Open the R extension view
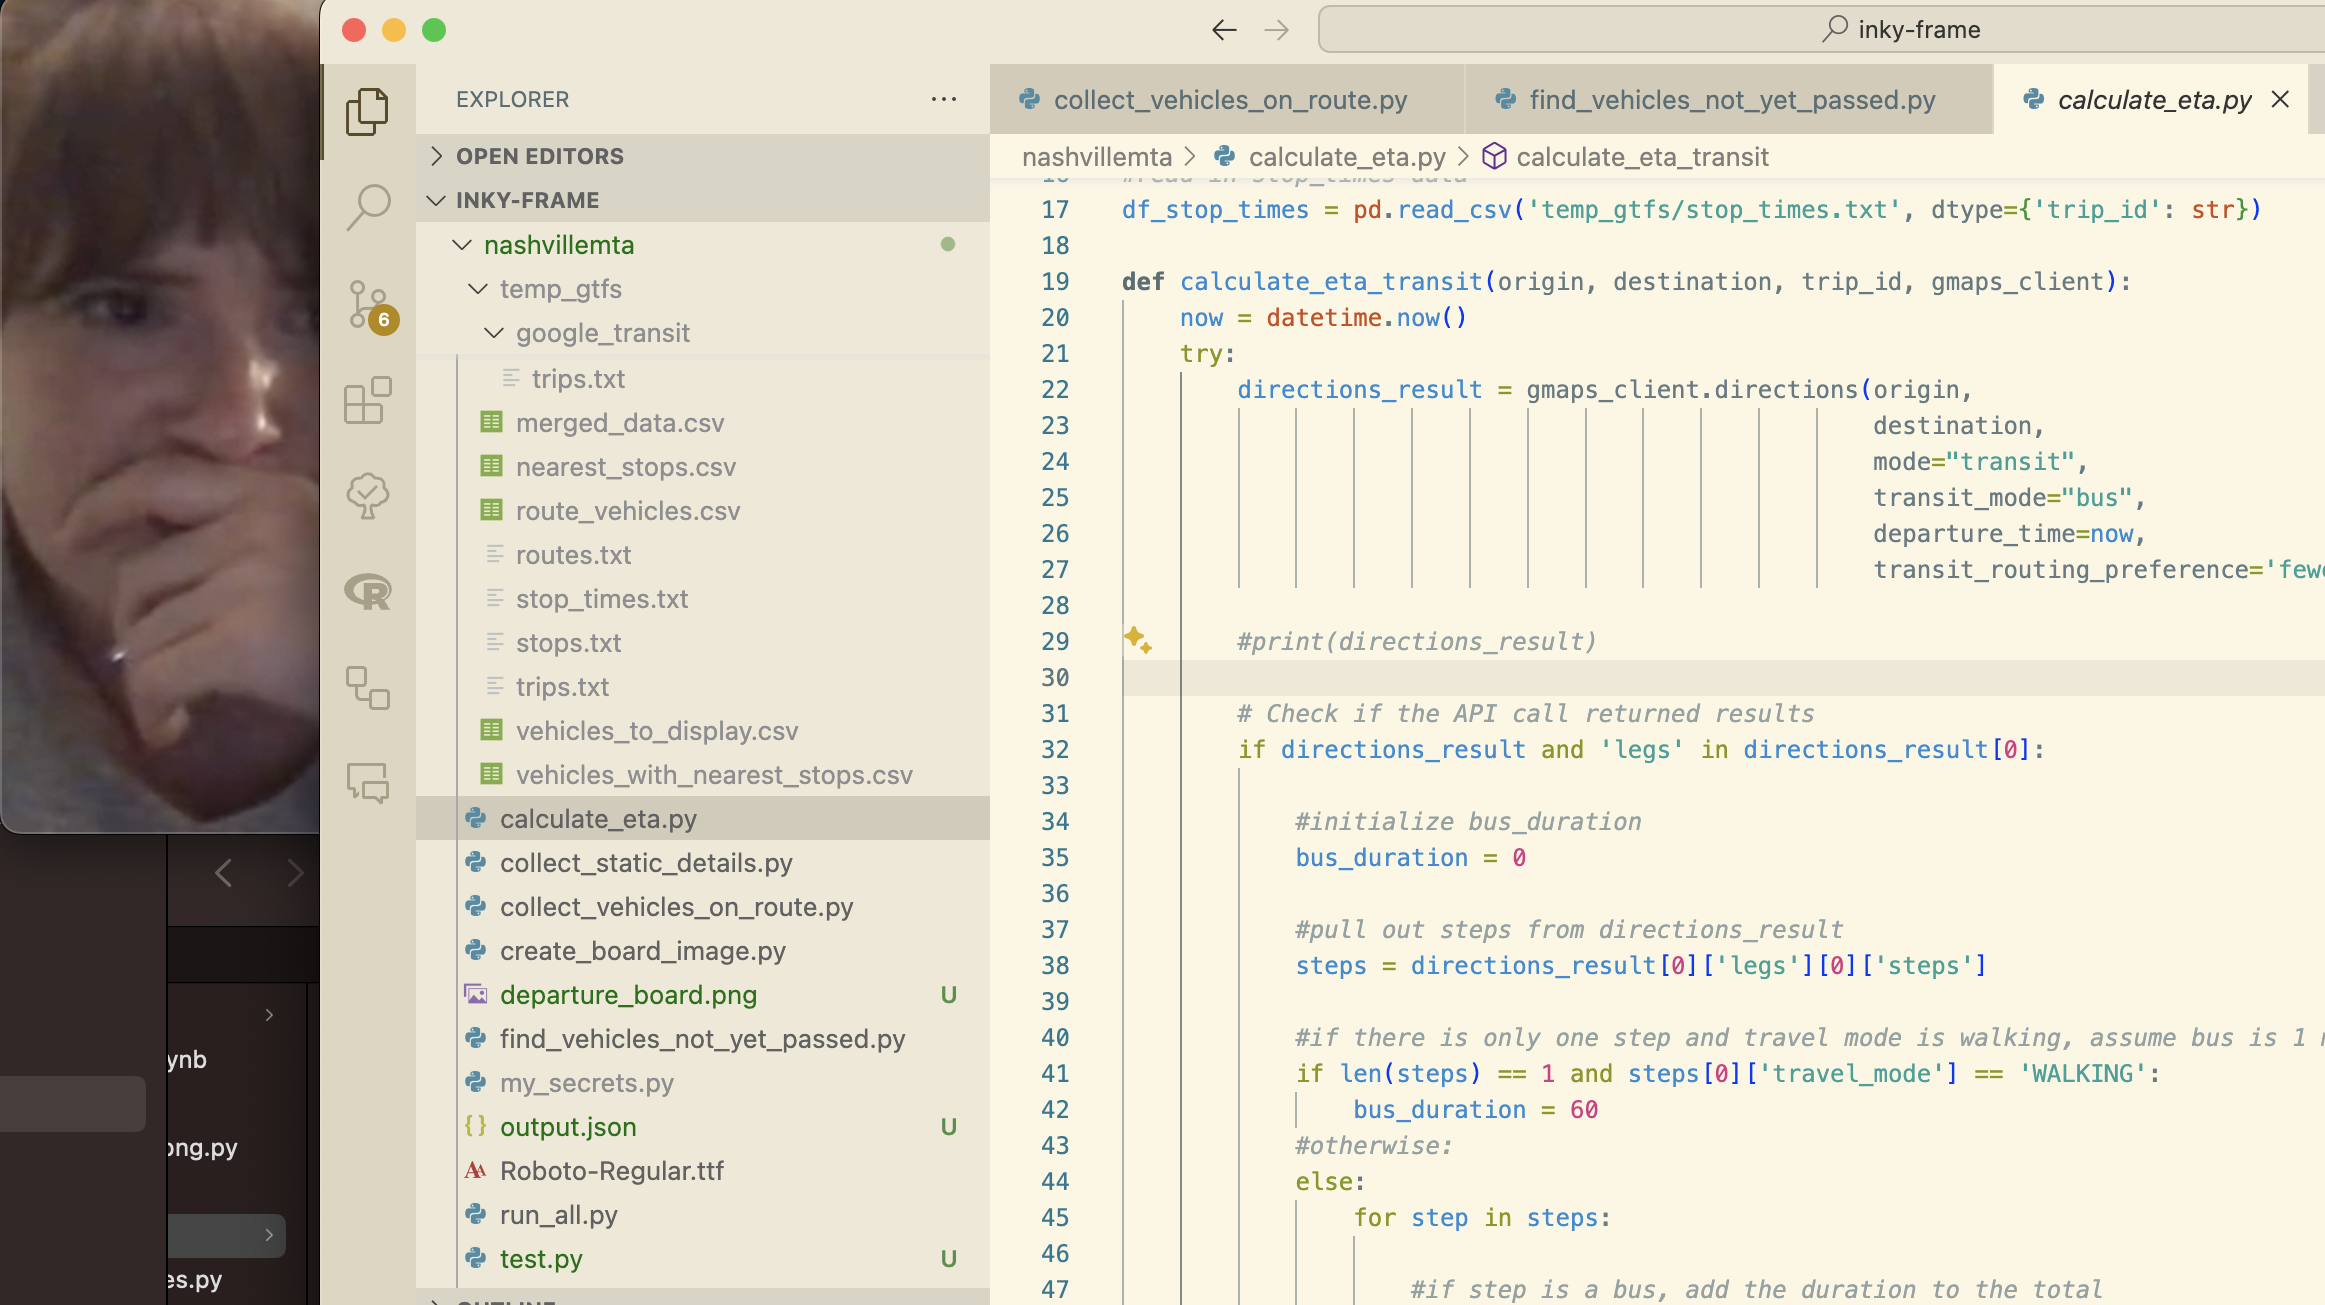Image resolution: width=2325 pixels, height=1305 pixels. [x=367, y=592]
